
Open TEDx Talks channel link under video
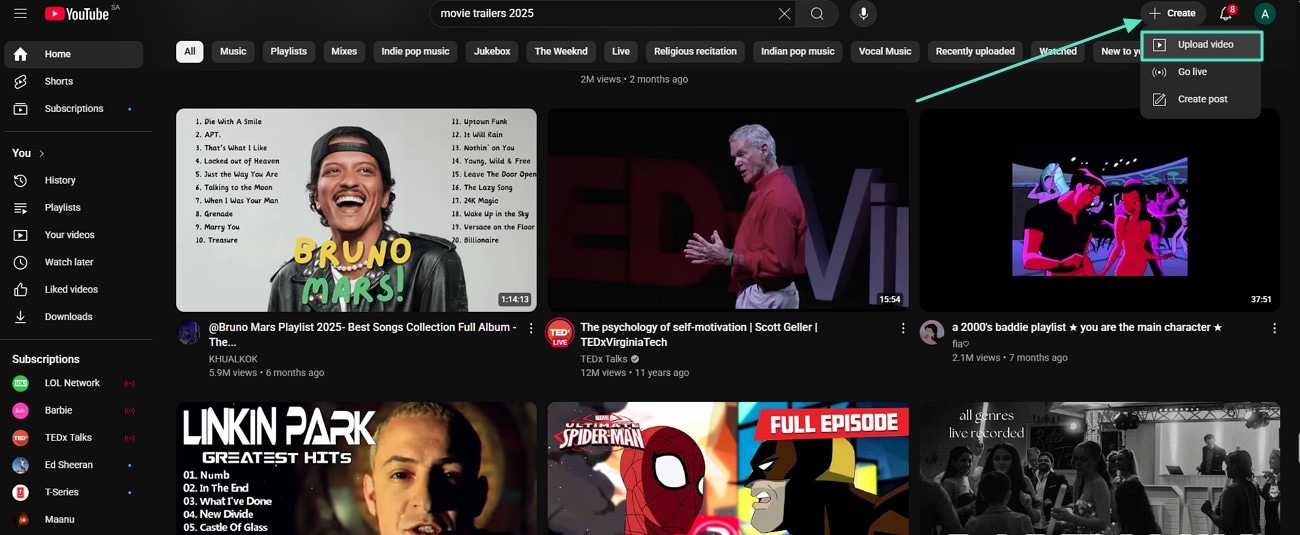[x=604, y=358]
